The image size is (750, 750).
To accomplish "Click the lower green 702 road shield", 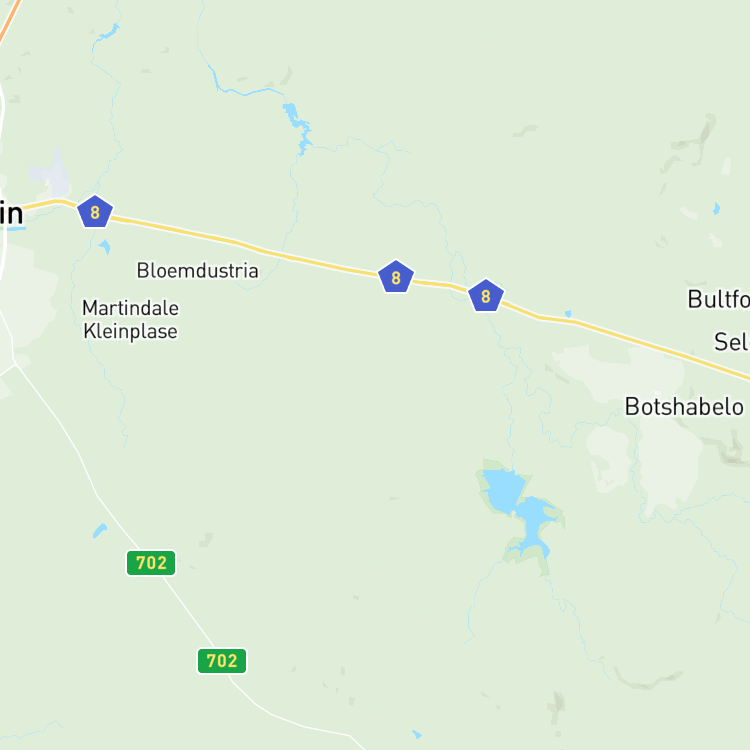I will (222, 661).
